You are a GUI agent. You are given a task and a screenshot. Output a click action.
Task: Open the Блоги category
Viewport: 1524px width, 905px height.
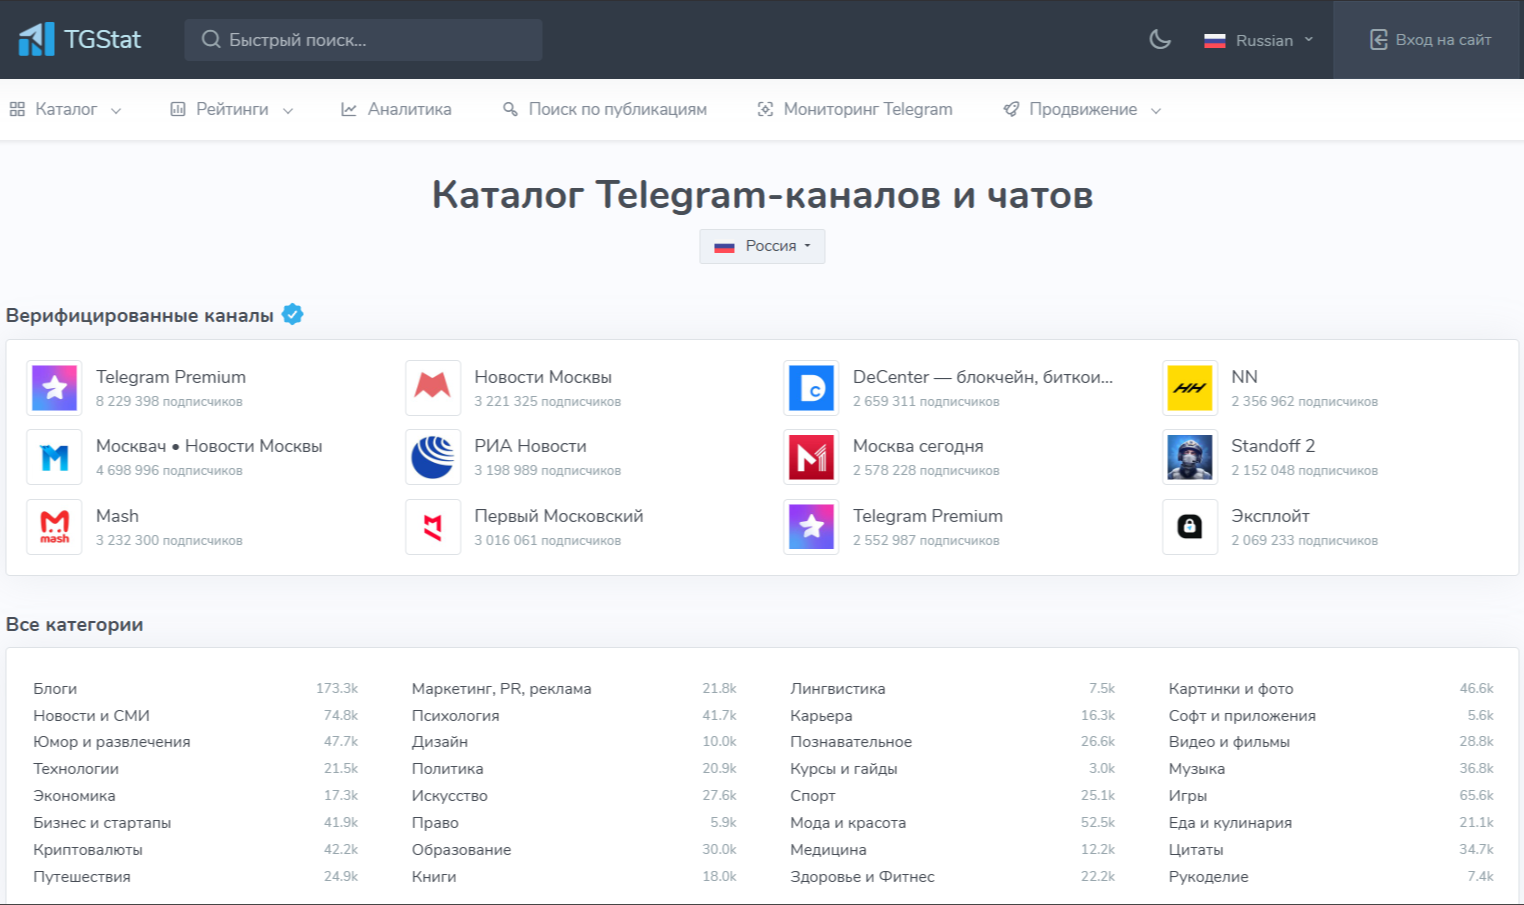point(55,688)
